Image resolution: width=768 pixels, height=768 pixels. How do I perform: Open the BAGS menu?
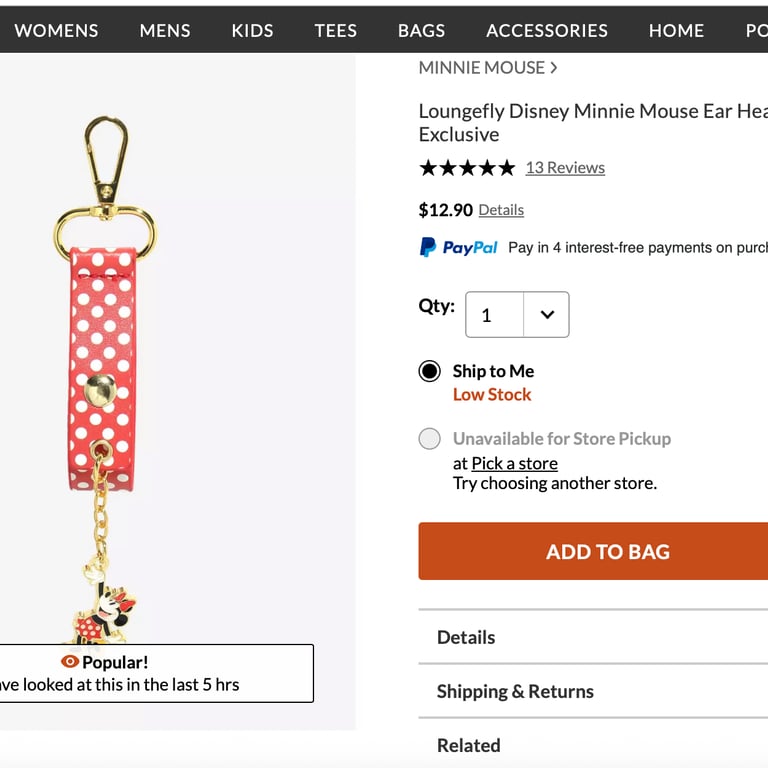pos(421,30)
